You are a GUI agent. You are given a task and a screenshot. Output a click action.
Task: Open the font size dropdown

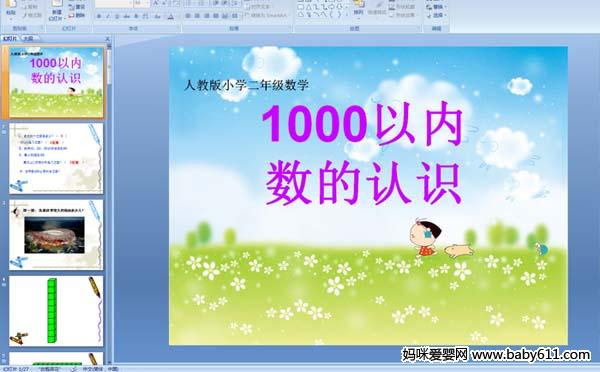coord(147,3)
